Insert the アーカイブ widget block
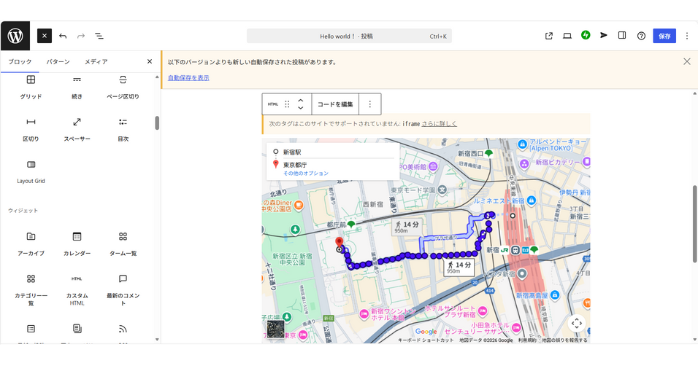Image resolution: width=698 pixels, height=365 pixels. (x=31, y=244)
